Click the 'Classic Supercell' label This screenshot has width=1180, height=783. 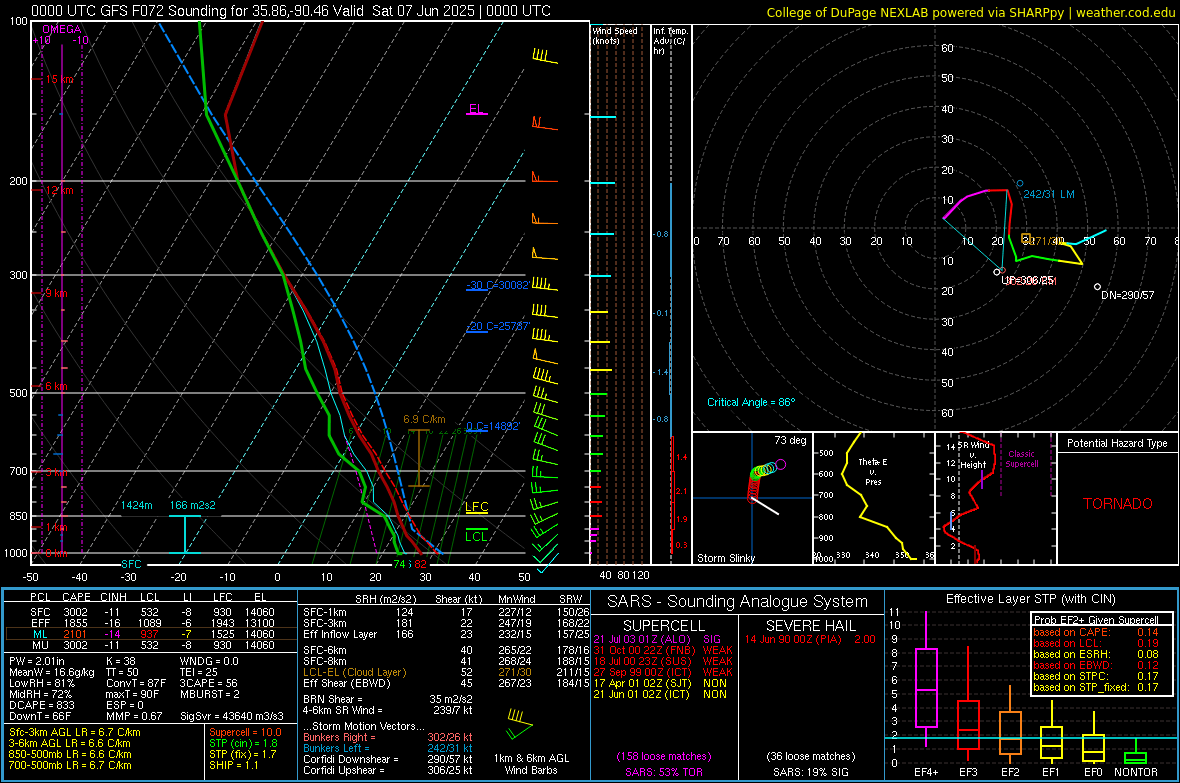click(x=1022, y=459)
